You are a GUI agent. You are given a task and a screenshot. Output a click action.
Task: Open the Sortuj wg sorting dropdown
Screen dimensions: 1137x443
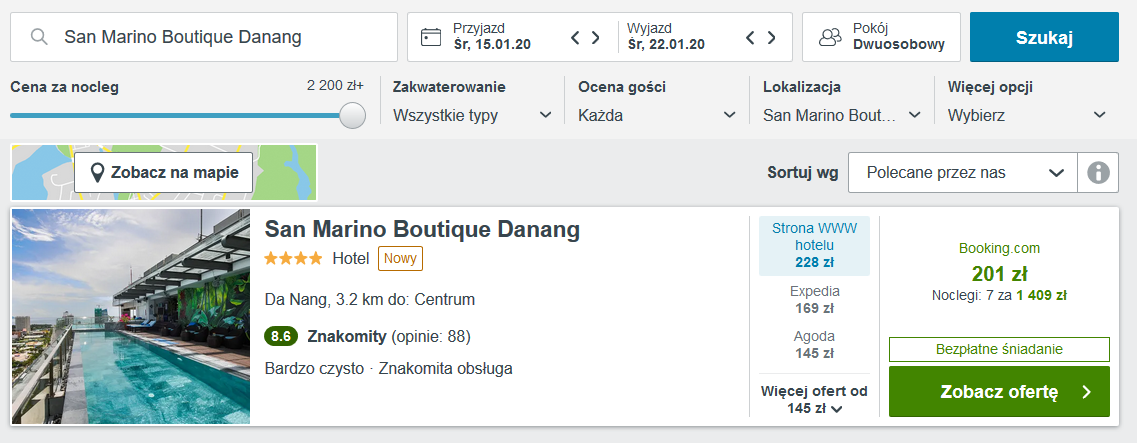pyautogui.click(x=963, y=173)
